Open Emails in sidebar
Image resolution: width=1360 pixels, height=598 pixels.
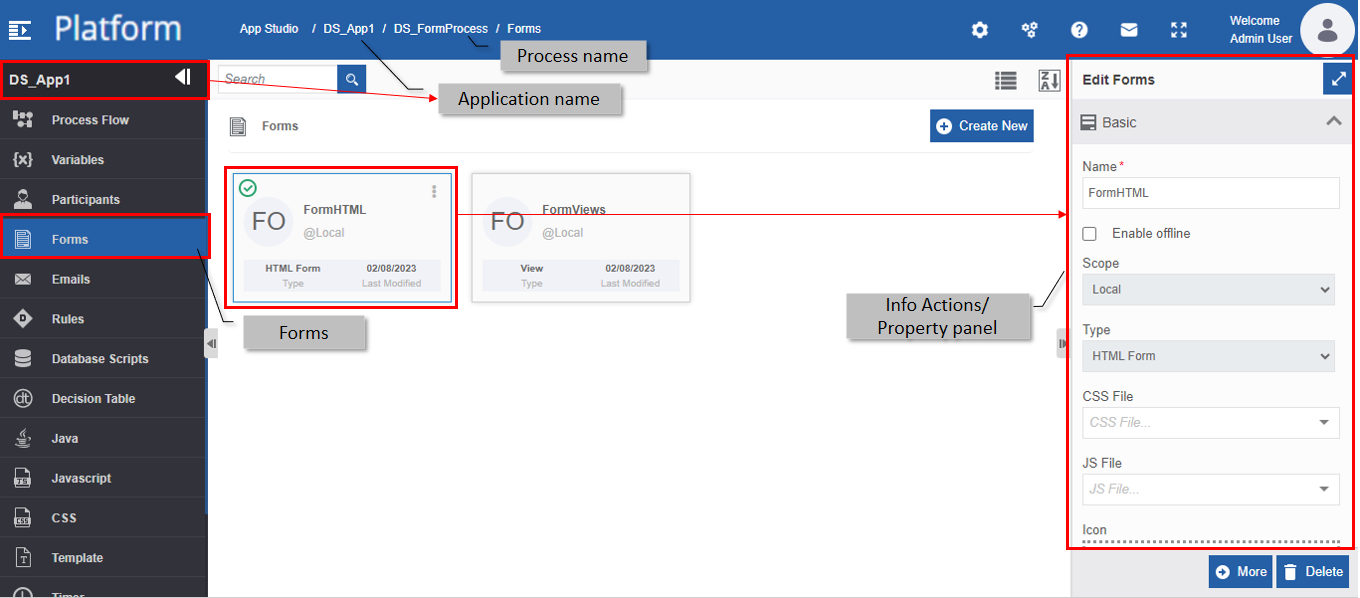(104, 279)
